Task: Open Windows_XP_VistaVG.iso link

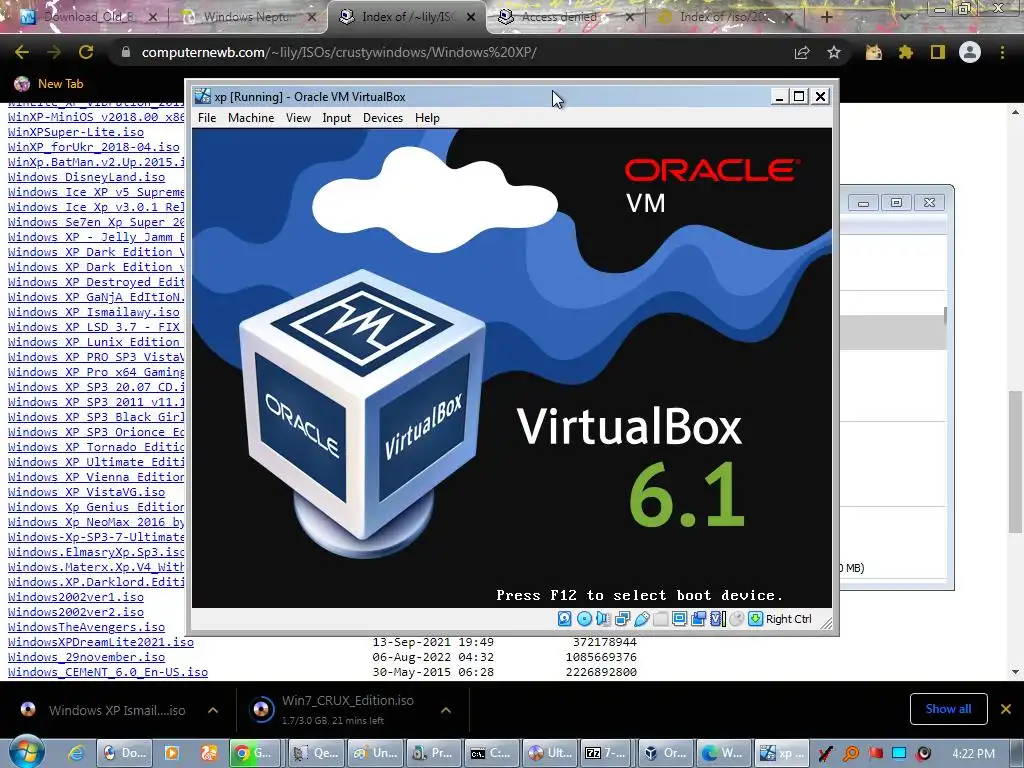Action: pyautogui.click(x=86, y=492)
